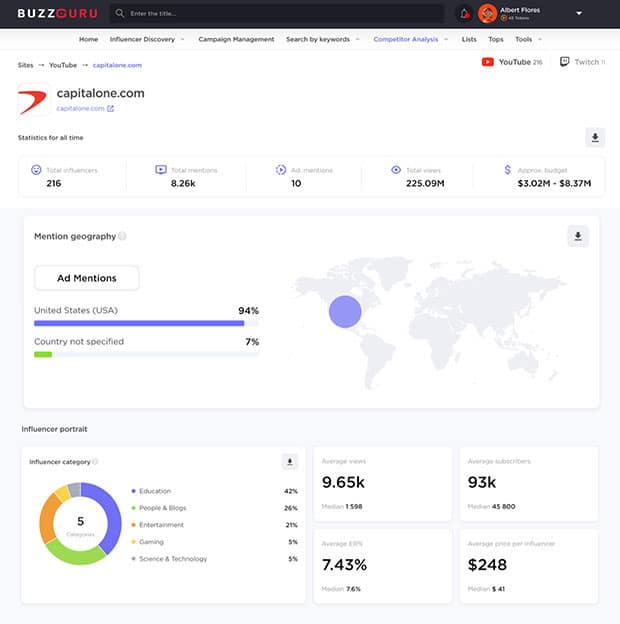Click the YouTube platform icon

[x=487, y=62]
